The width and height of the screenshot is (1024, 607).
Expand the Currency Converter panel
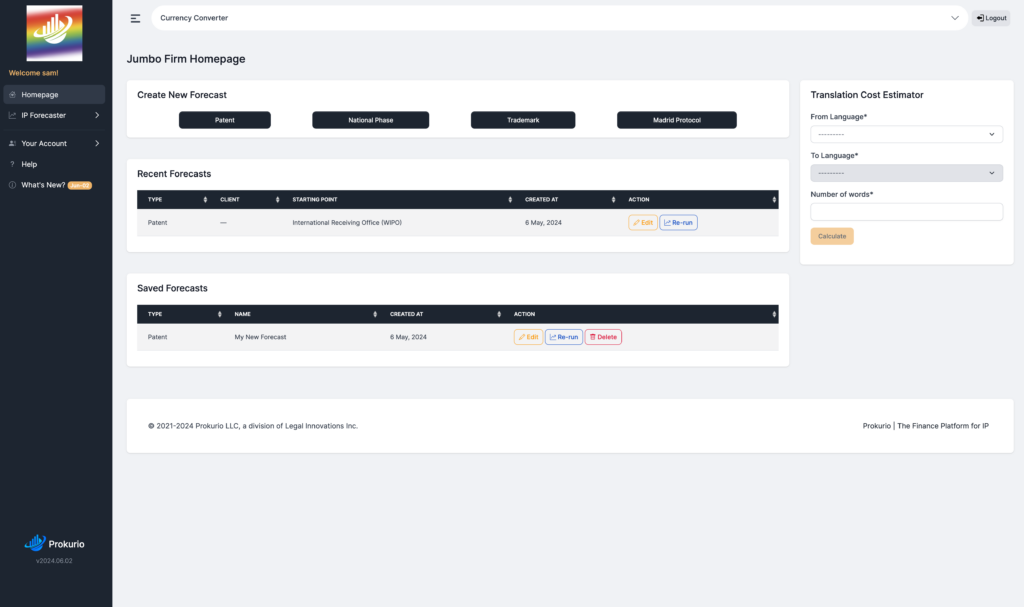pos(560,18)
